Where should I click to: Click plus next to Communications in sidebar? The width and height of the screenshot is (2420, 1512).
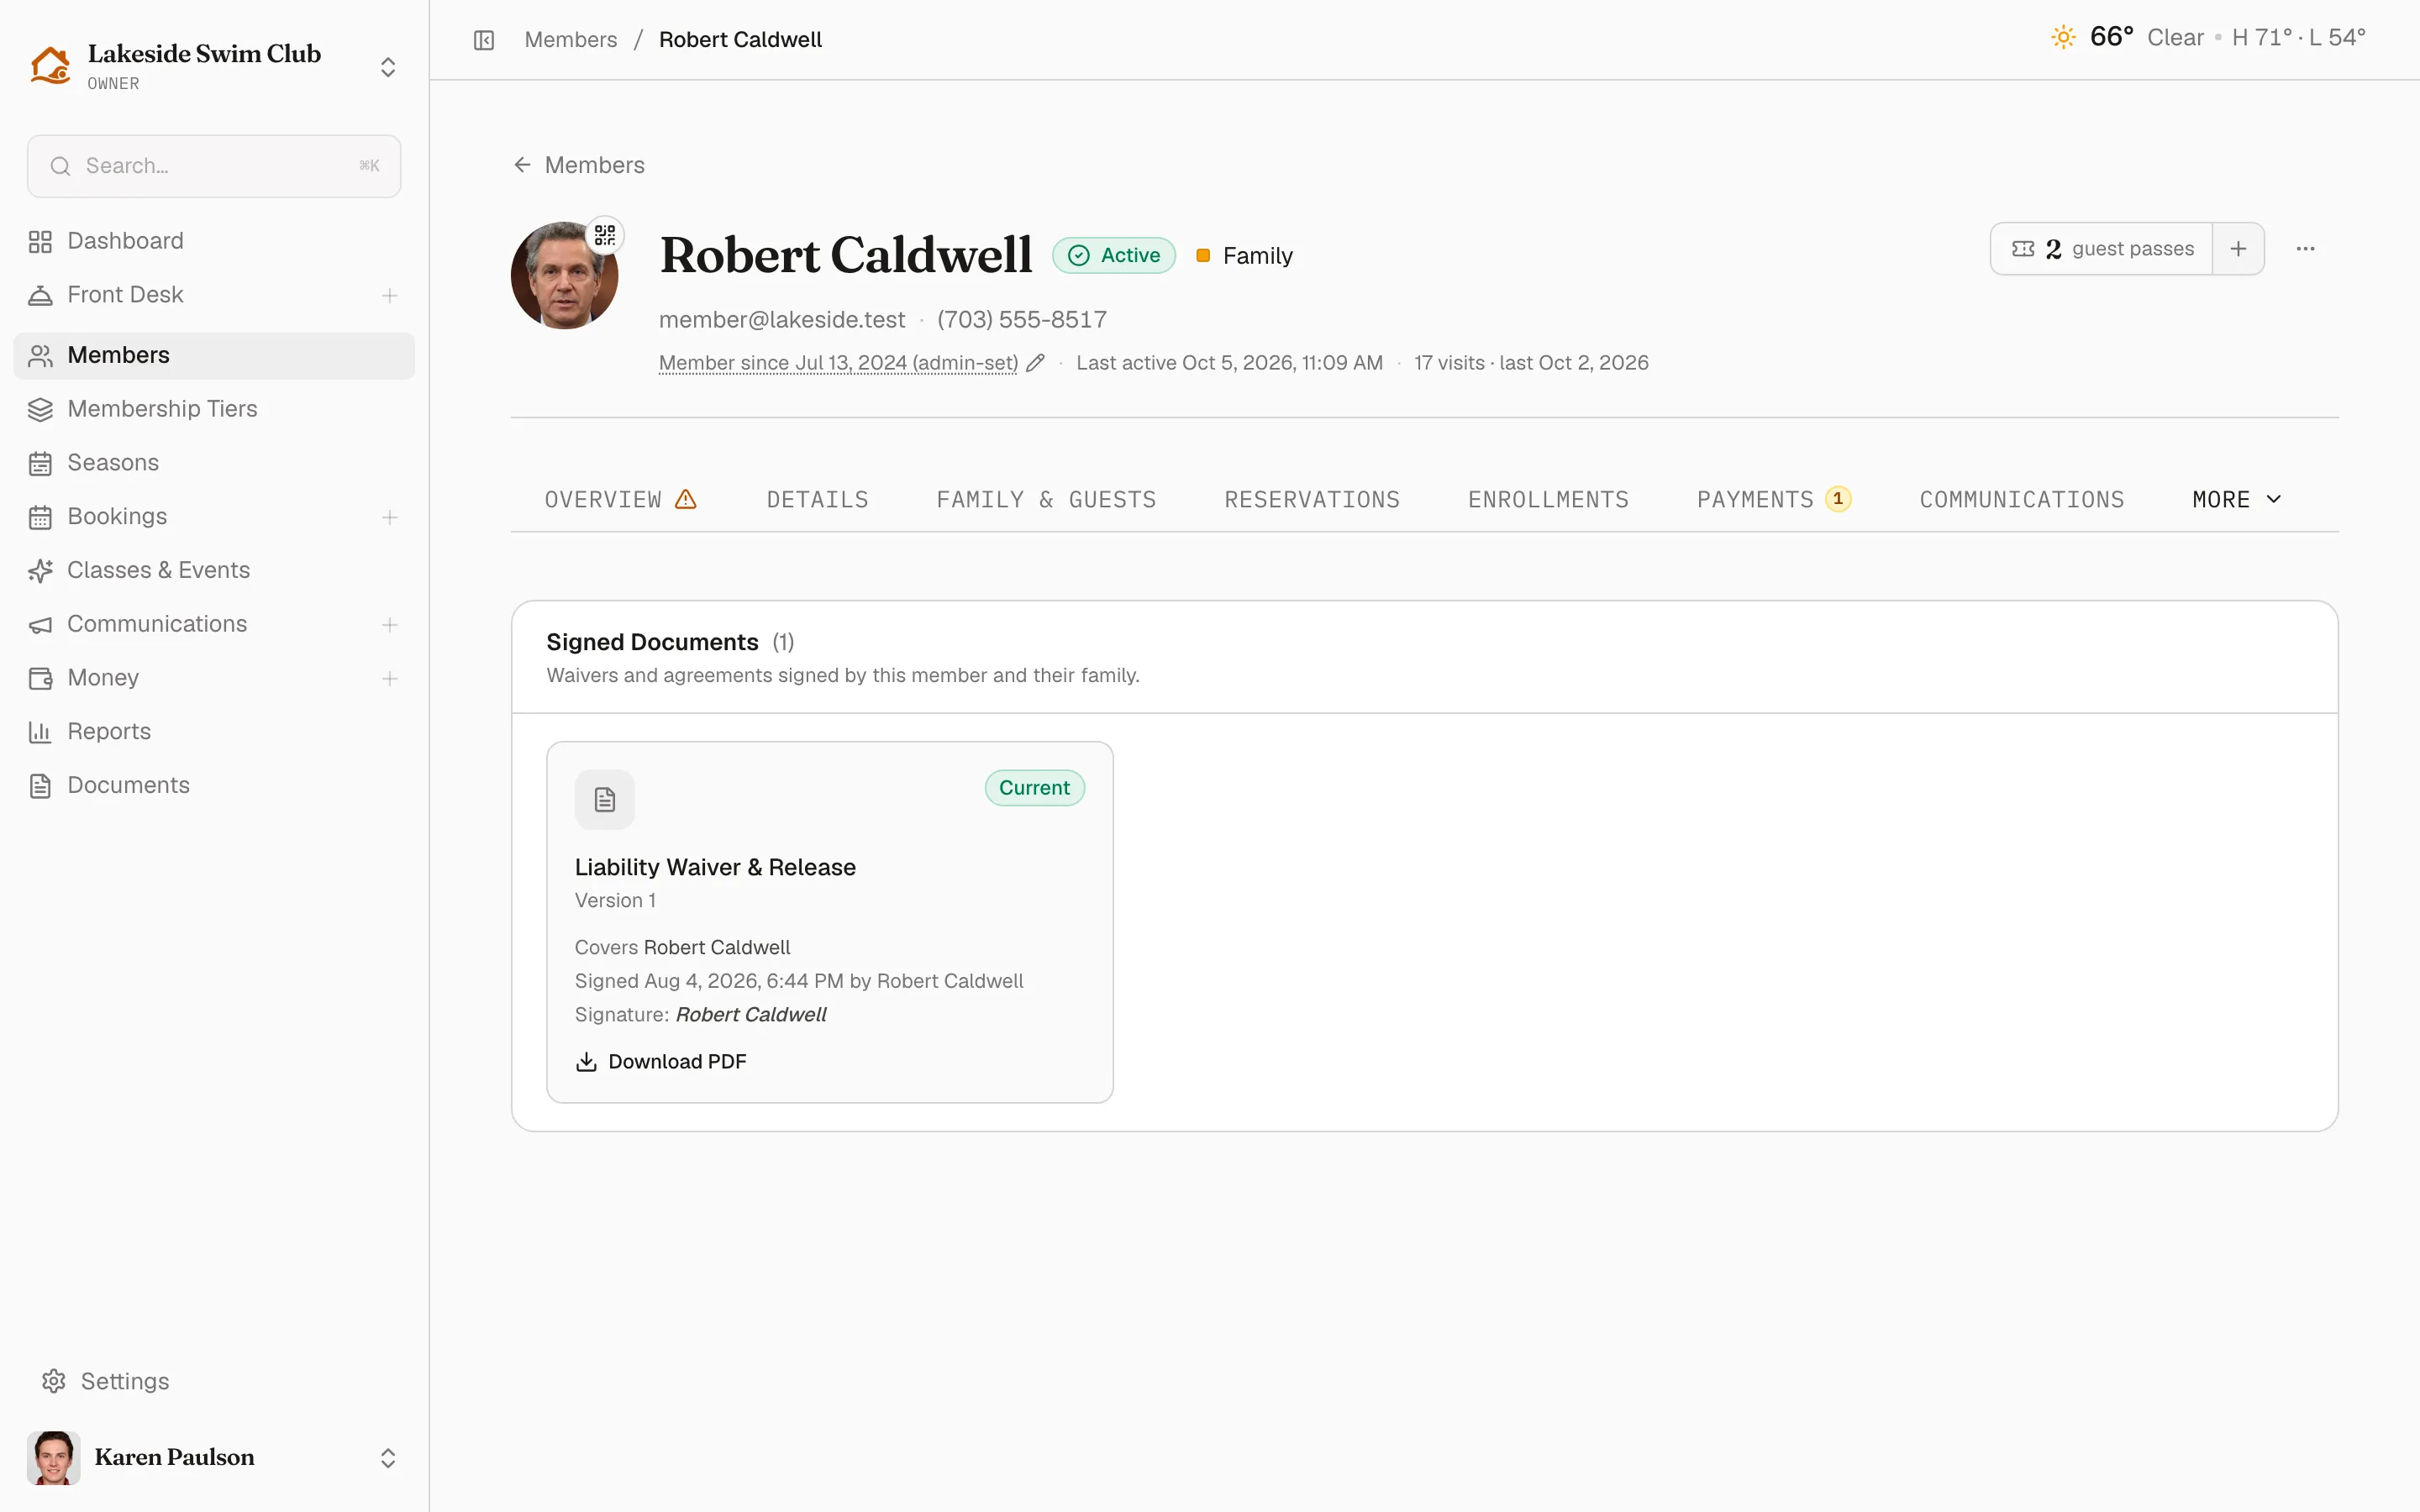390,625
